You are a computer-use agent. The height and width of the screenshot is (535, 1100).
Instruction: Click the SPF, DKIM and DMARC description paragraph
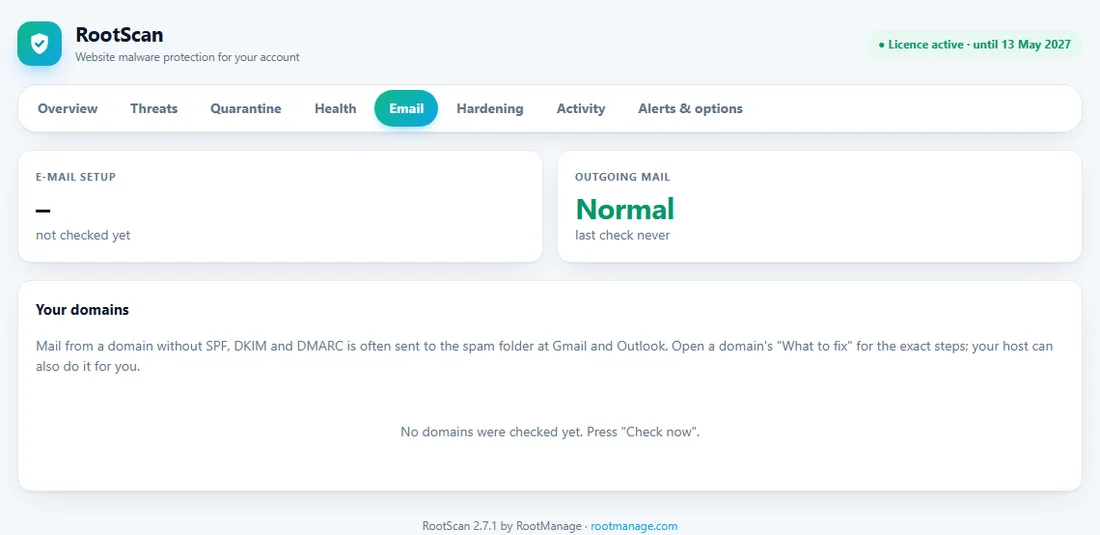point(544,356)
